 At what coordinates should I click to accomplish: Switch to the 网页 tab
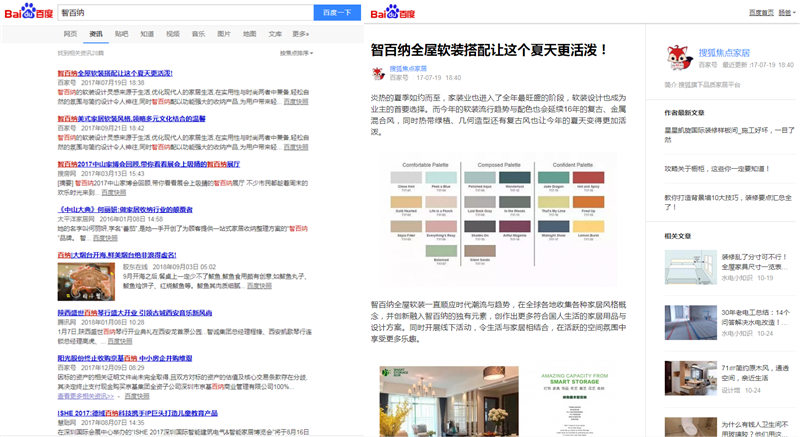click(70, 34)
